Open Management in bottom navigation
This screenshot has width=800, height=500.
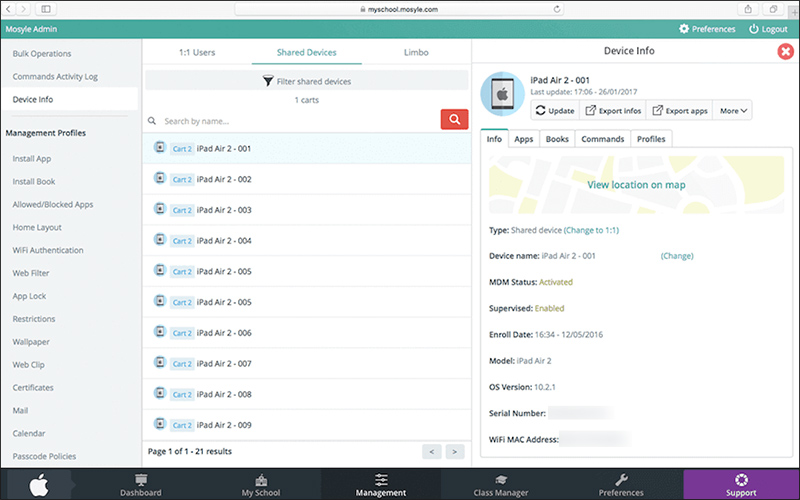click(x=381, y=485)
